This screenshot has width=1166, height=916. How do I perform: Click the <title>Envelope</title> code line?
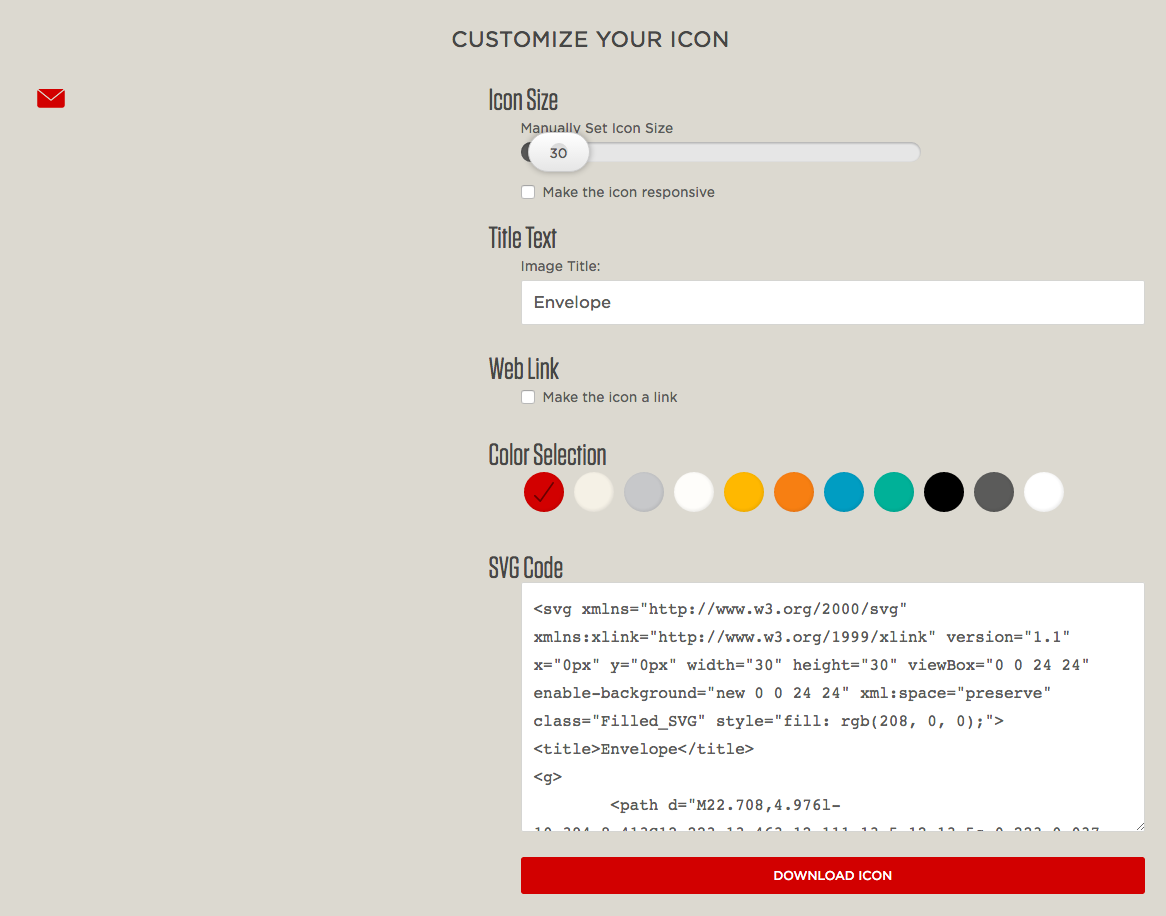click(x=643, y=749)
